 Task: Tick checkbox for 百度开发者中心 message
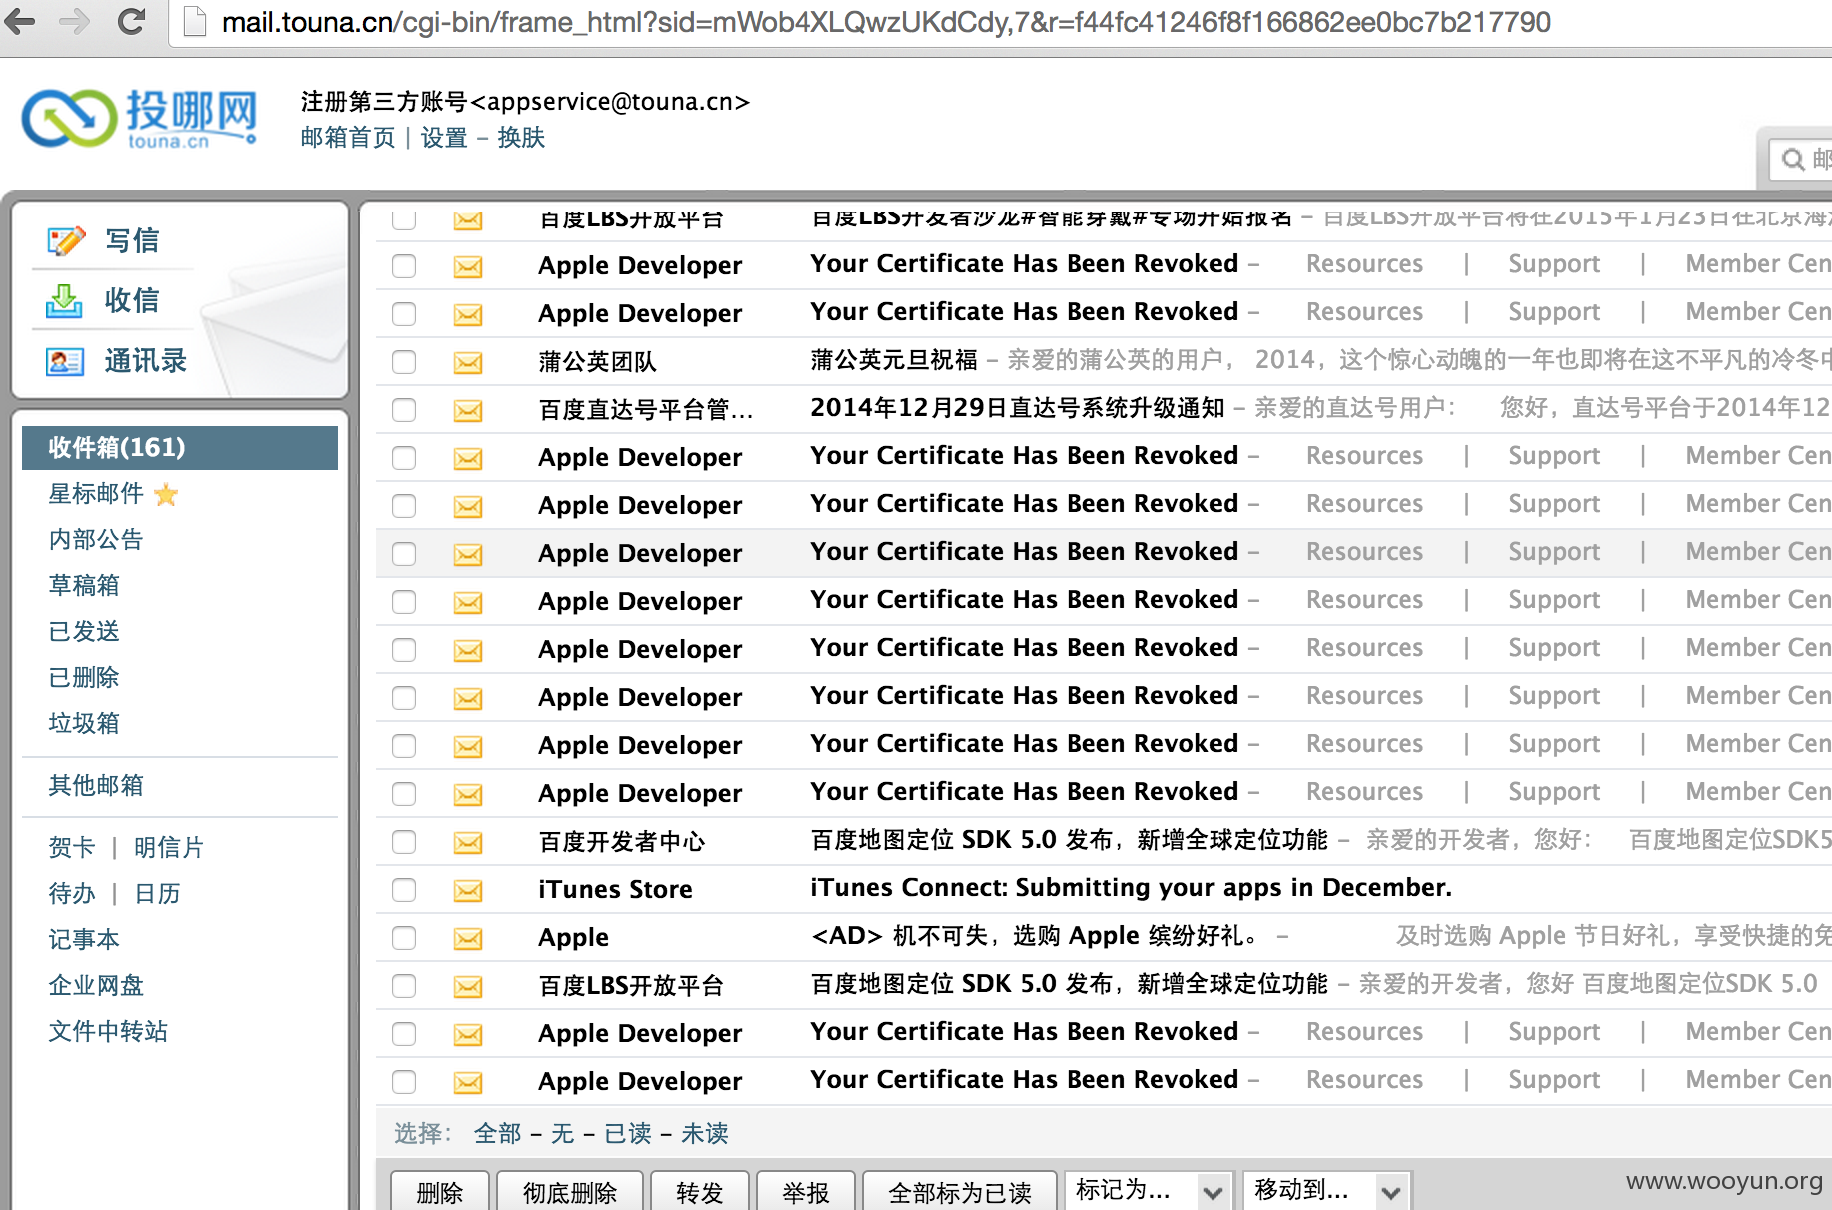[404, 842]
